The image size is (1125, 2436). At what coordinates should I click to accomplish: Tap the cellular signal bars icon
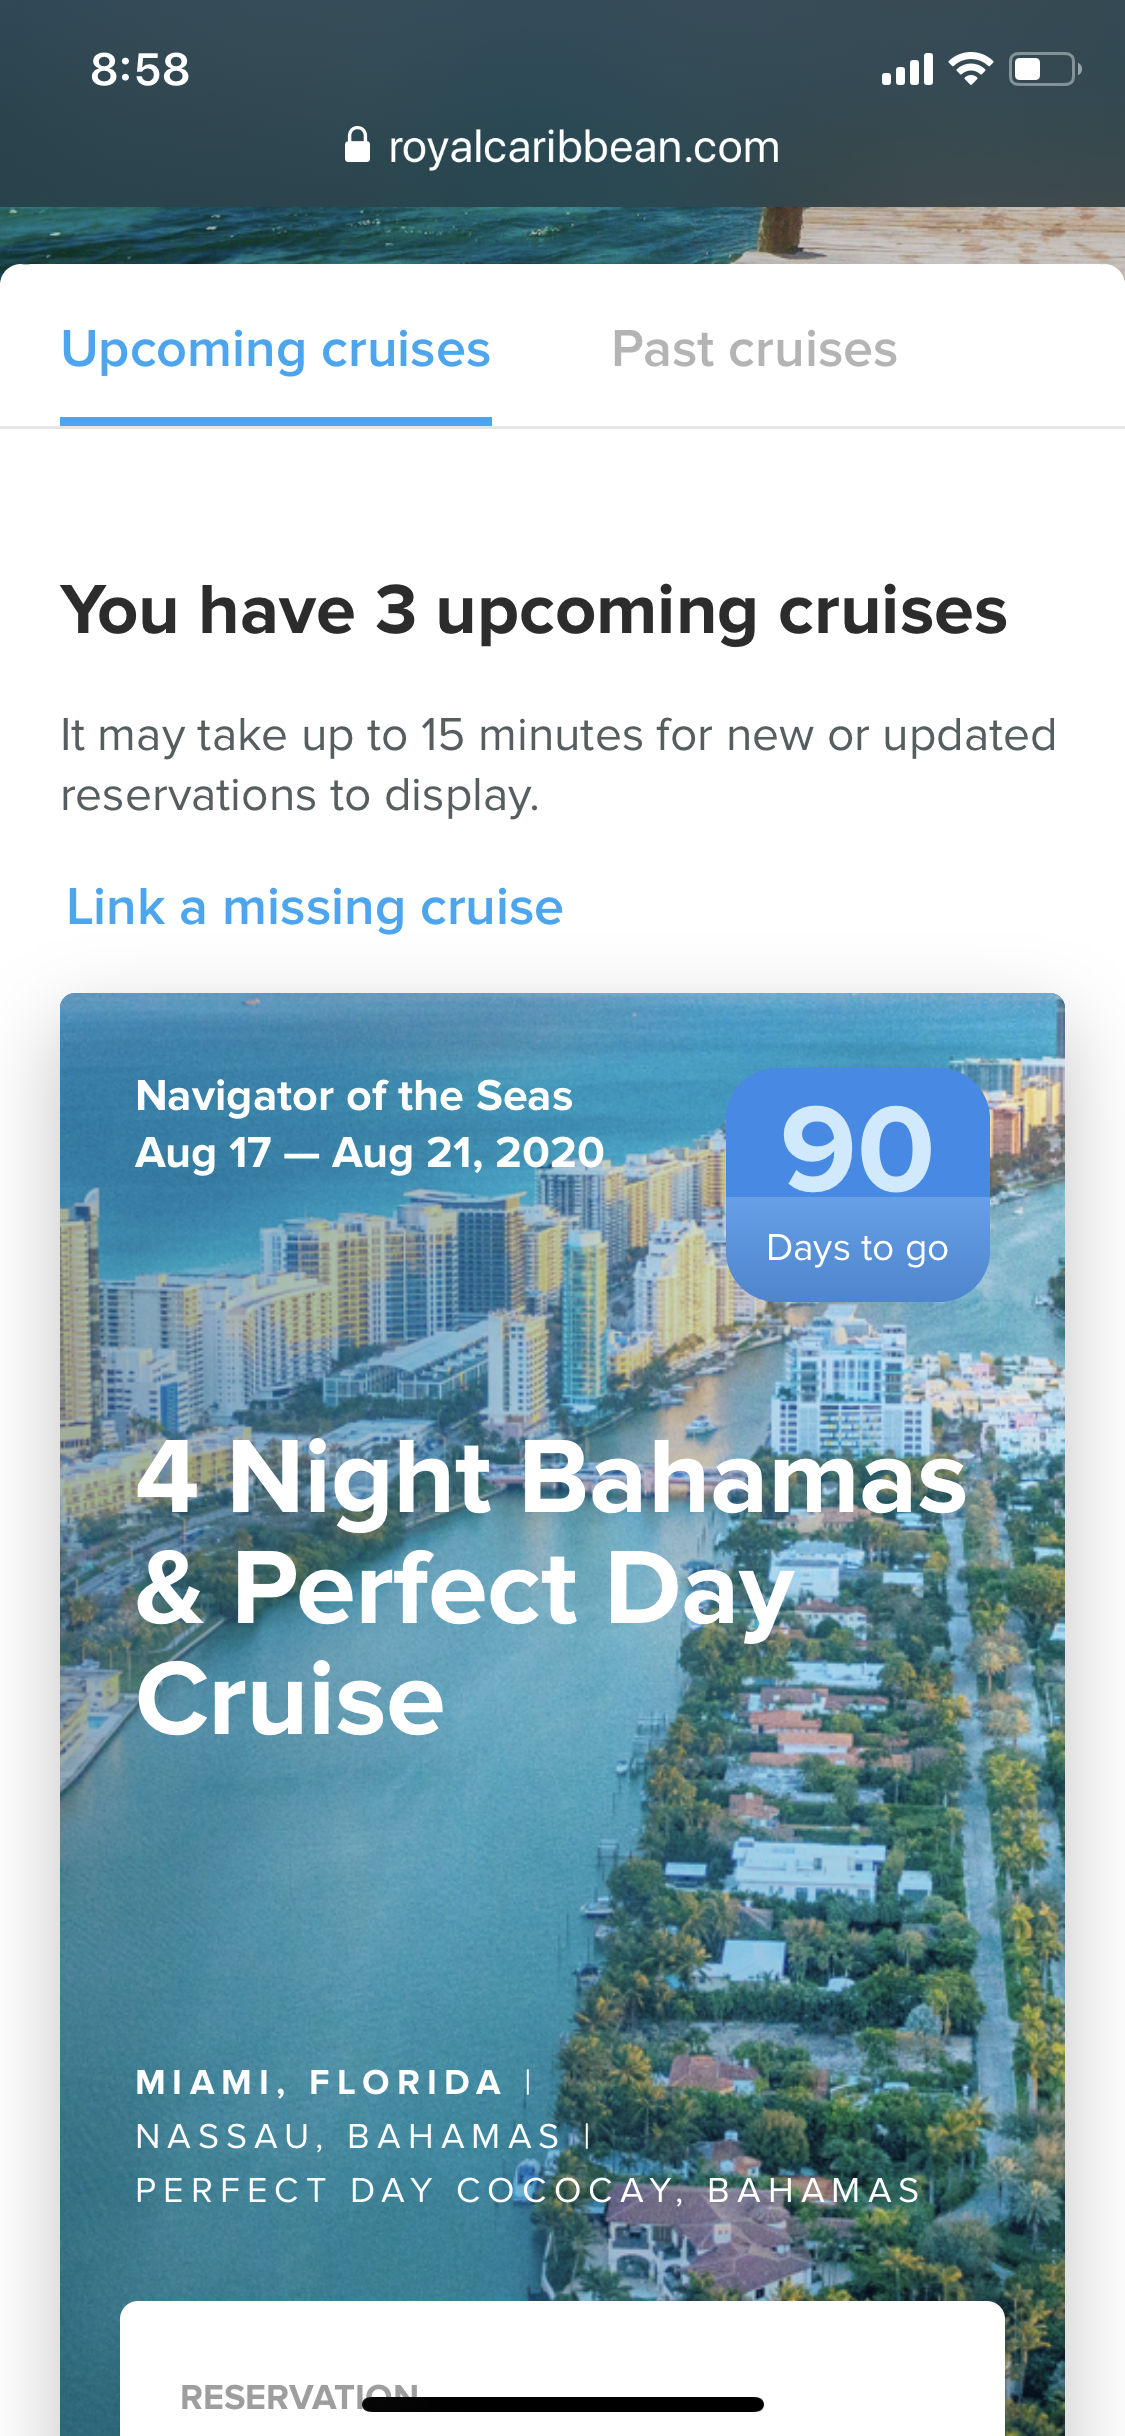coord(907,70)
